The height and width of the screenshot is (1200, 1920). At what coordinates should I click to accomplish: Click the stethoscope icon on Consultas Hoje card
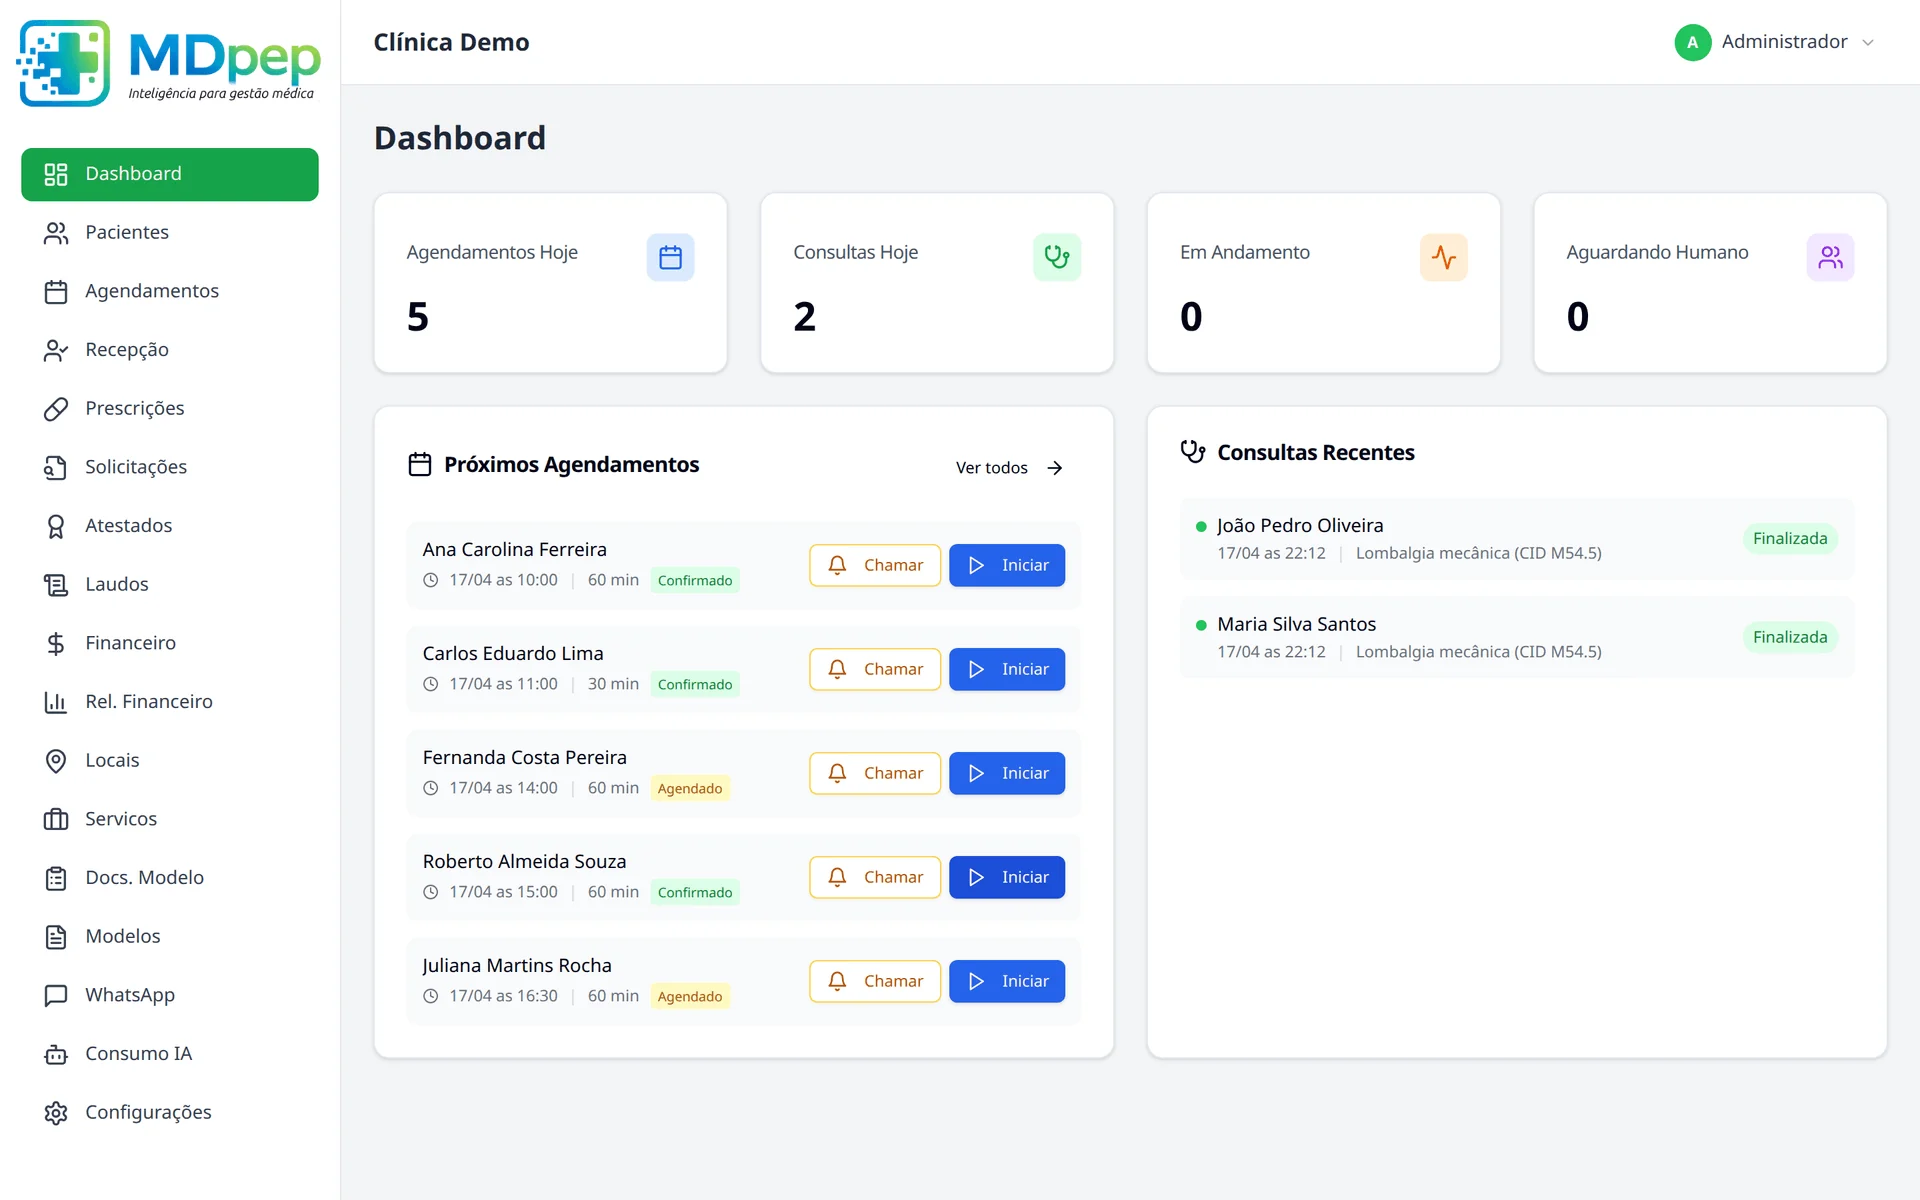point(1056,257)
